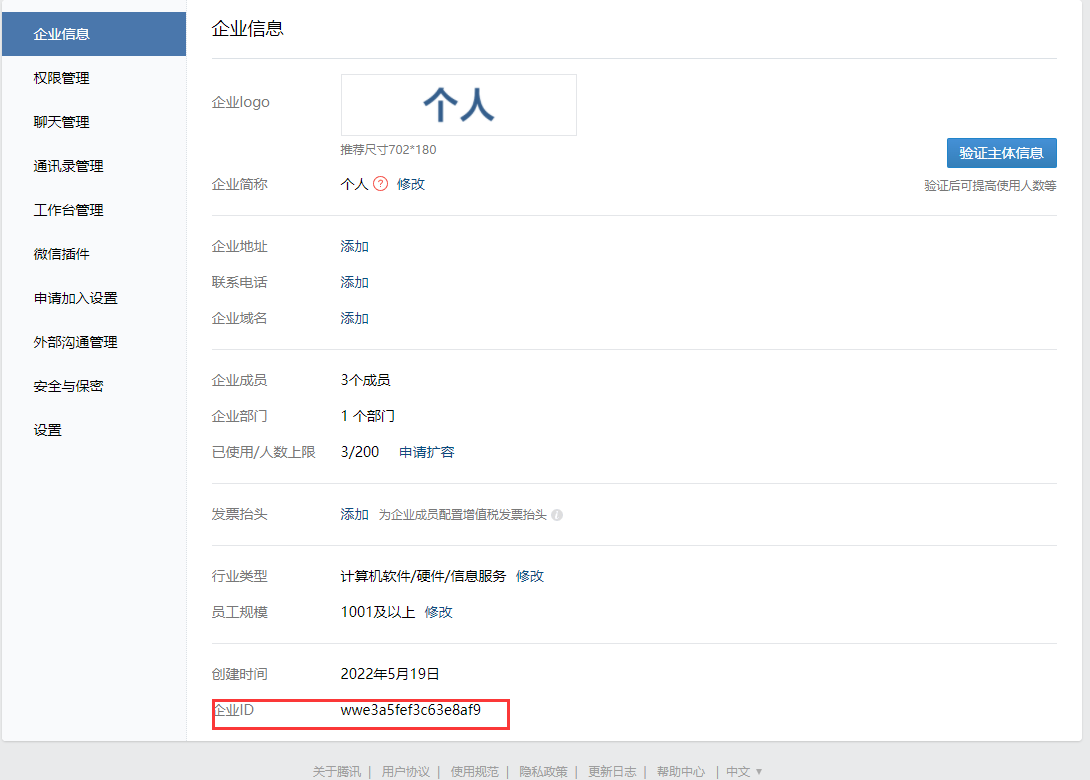This screenshot has height=780, width=1090.
Task: Click the question mark icon beside 企业简称
Action: pyautogui.click(x=380, y=184)
